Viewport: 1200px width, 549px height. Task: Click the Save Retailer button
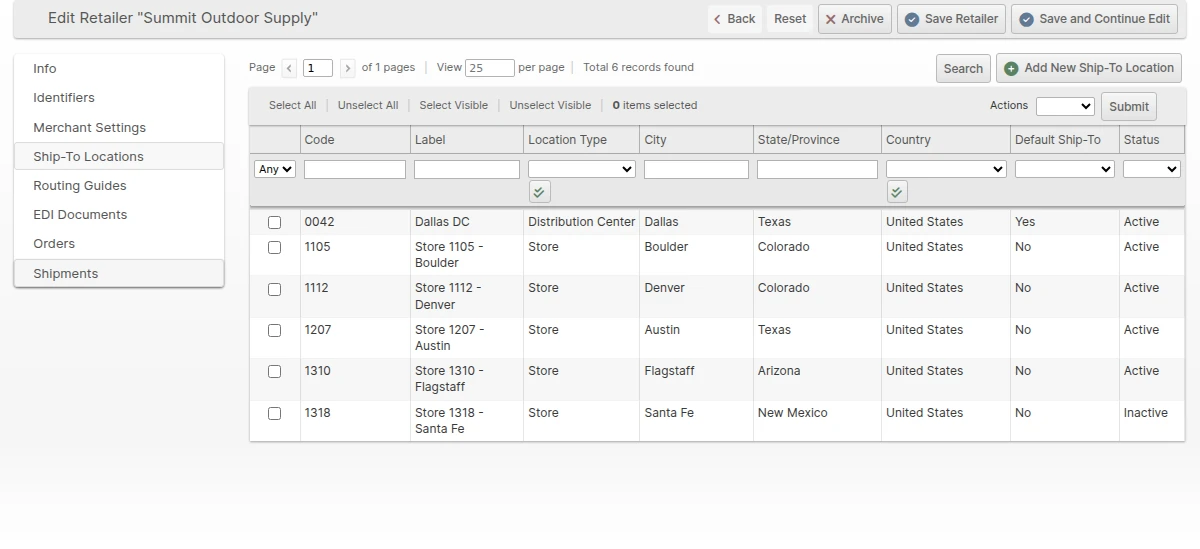tap(952, 19)
